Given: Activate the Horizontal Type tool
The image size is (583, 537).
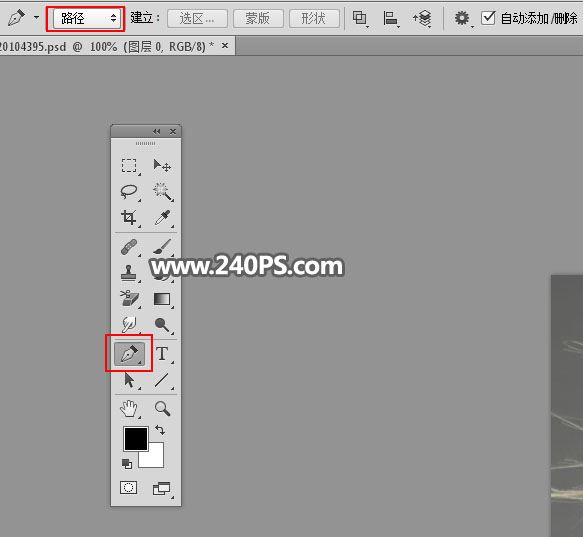Looking at the screenshot, I should pyautogui.click(x=162, y=354).
